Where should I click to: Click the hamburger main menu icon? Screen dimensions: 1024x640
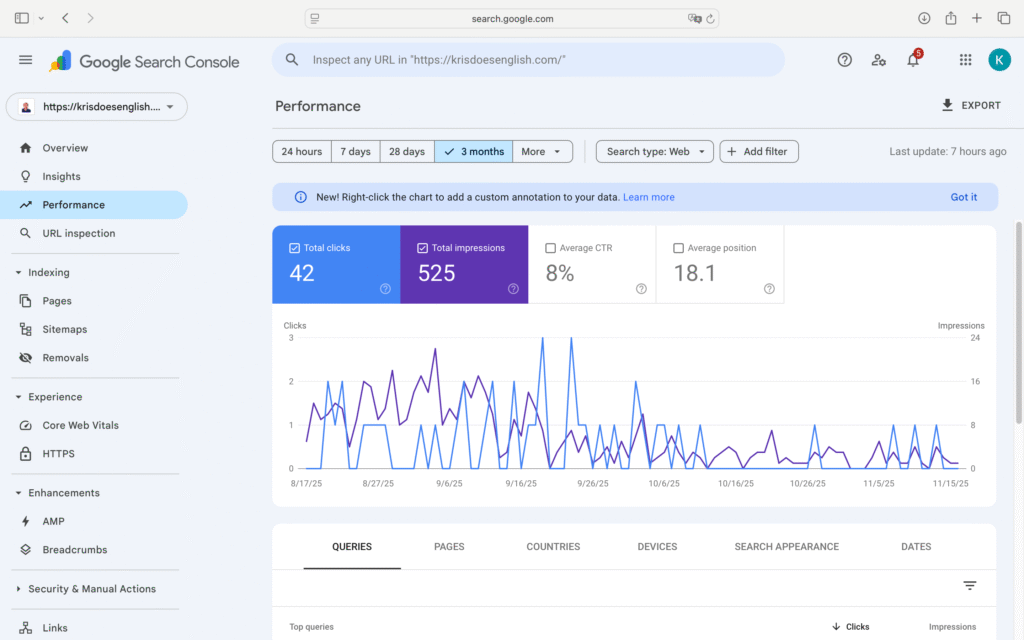pos(26,60)
